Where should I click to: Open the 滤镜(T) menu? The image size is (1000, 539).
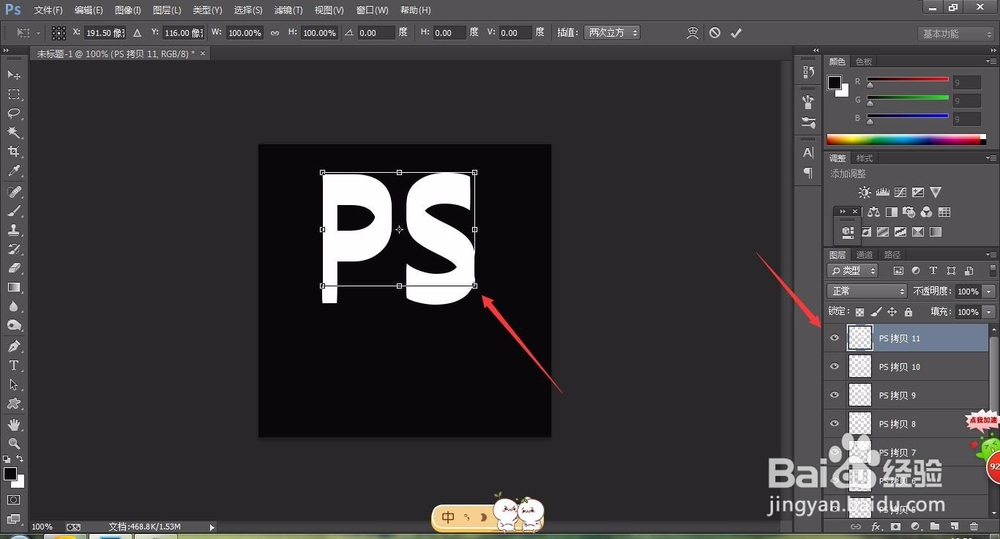click(x=288, y=10)
